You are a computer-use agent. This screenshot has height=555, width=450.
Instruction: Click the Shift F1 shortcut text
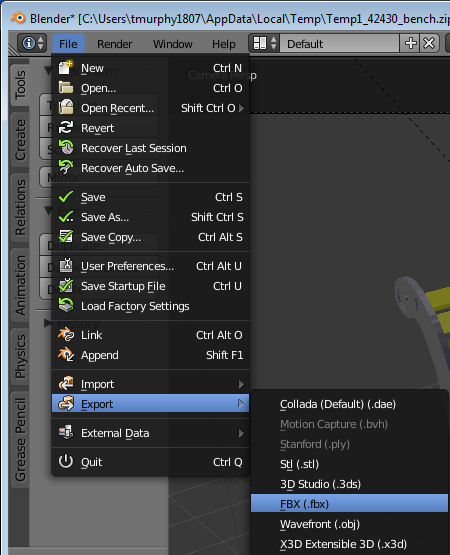224,355
